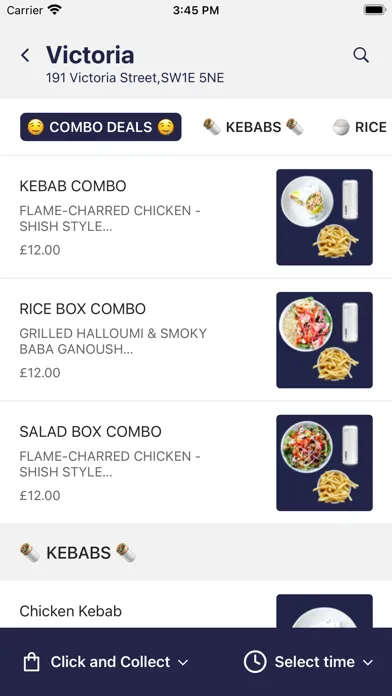Tap the Rice Box Combo food image

(325, 340)
